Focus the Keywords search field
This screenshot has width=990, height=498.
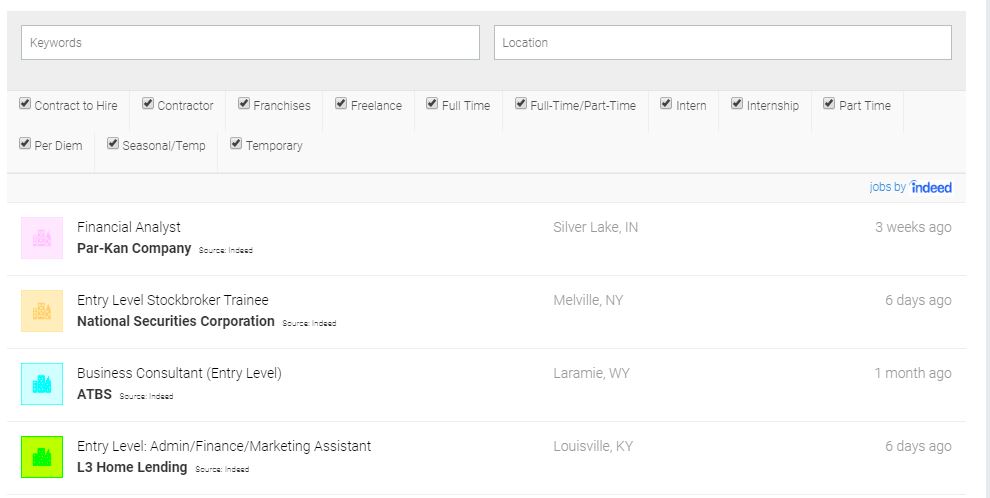click(250, 43)
